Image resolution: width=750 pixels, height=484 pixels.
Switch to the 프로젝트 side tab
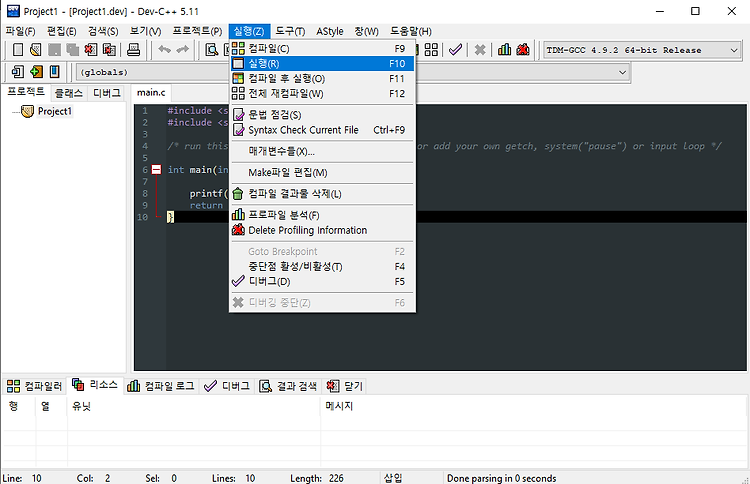pyautogui.click(x=26, y=91)
